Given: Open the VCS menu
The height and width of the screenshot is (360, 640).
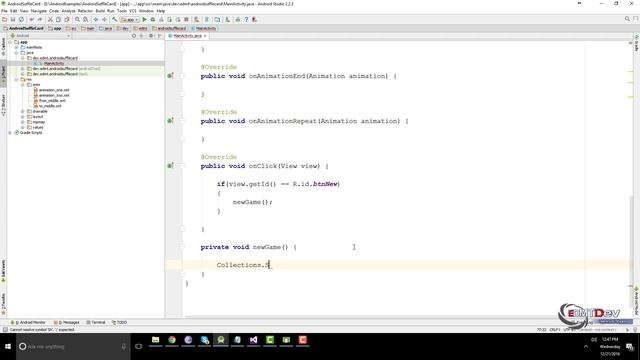Looking at the screenshot, I should 133,11.
